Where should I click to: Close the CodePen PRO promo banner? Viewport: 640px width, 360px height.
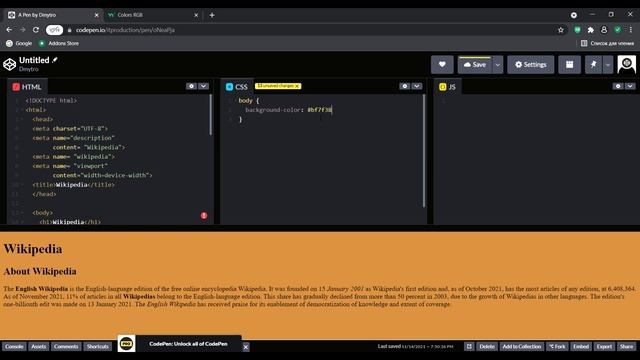(246, 347)
